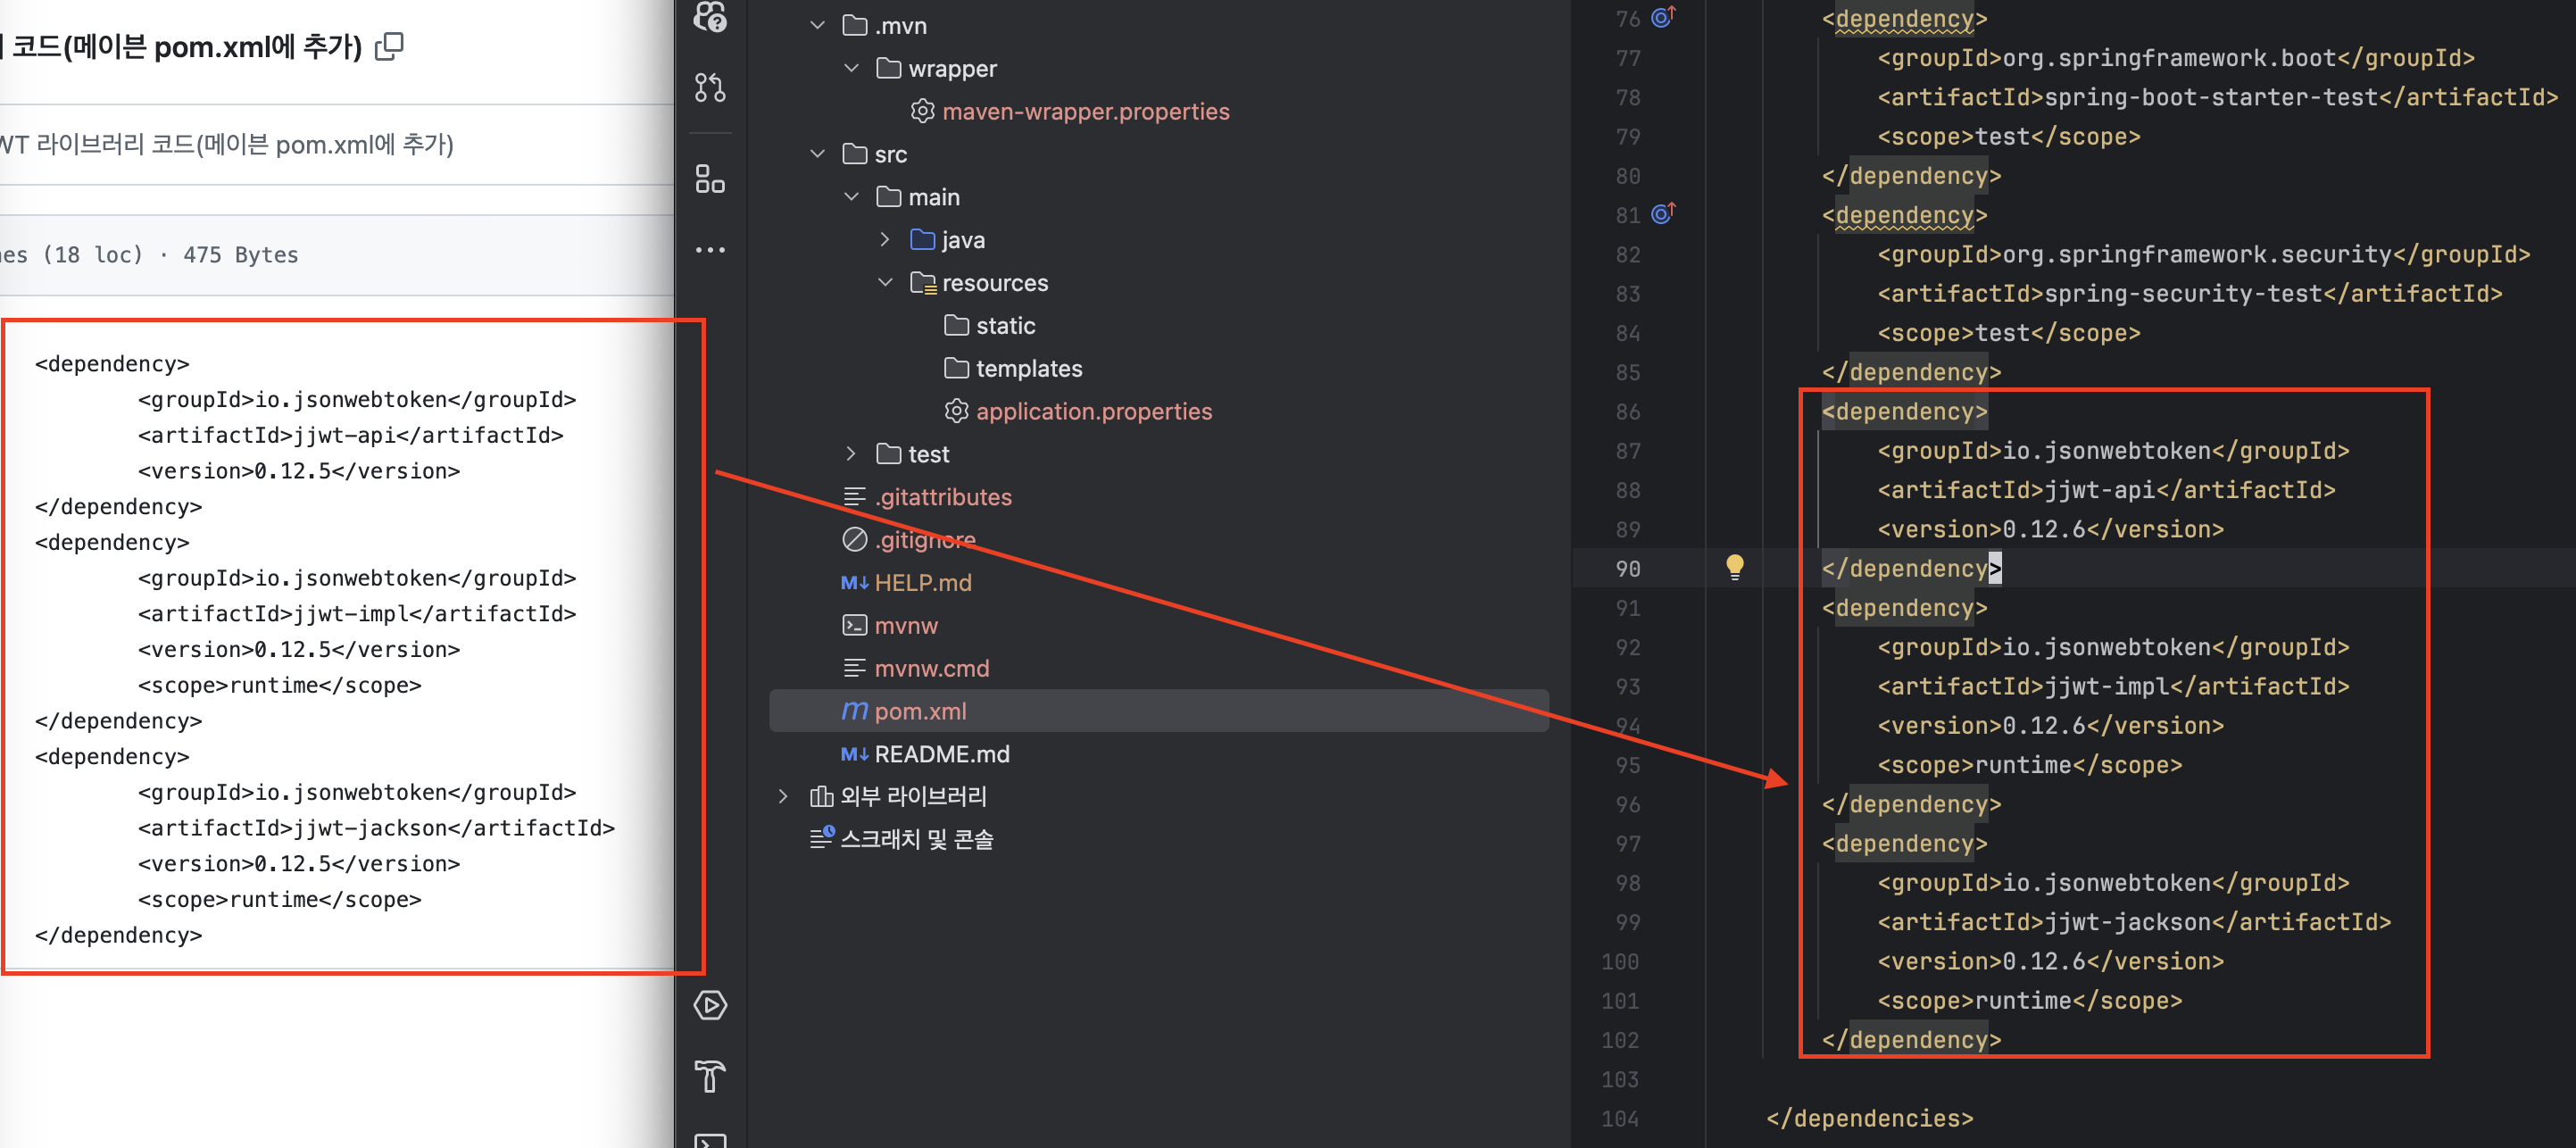Image resolution: width=2576 pixels, height=1148 pixels.
Task: Click spring-boot-starter-test artifactId on line 78
Action: point(2212,97)
